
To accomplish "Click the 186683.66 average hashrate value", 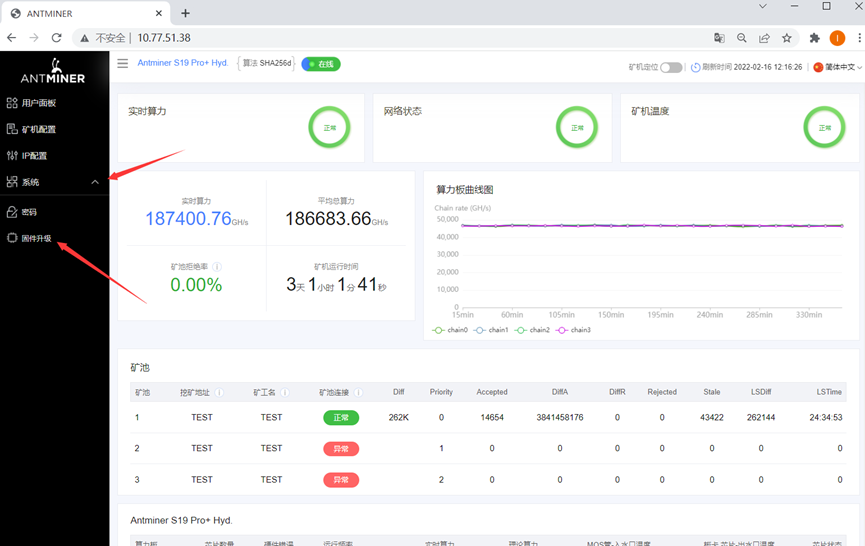I will point(328,219).
